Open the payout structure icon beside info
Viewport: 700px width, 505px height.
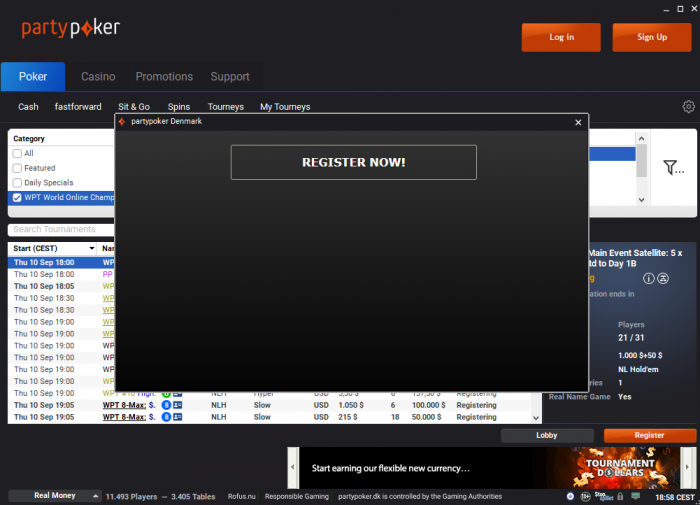663,279
